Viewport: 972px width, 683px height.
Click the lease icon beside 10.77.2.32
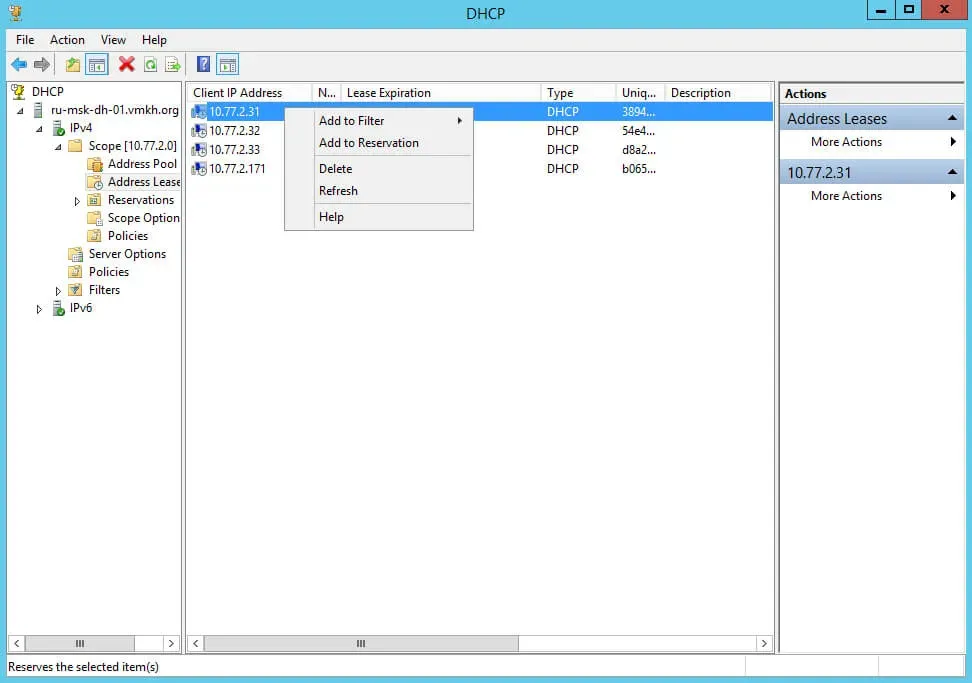199,131
